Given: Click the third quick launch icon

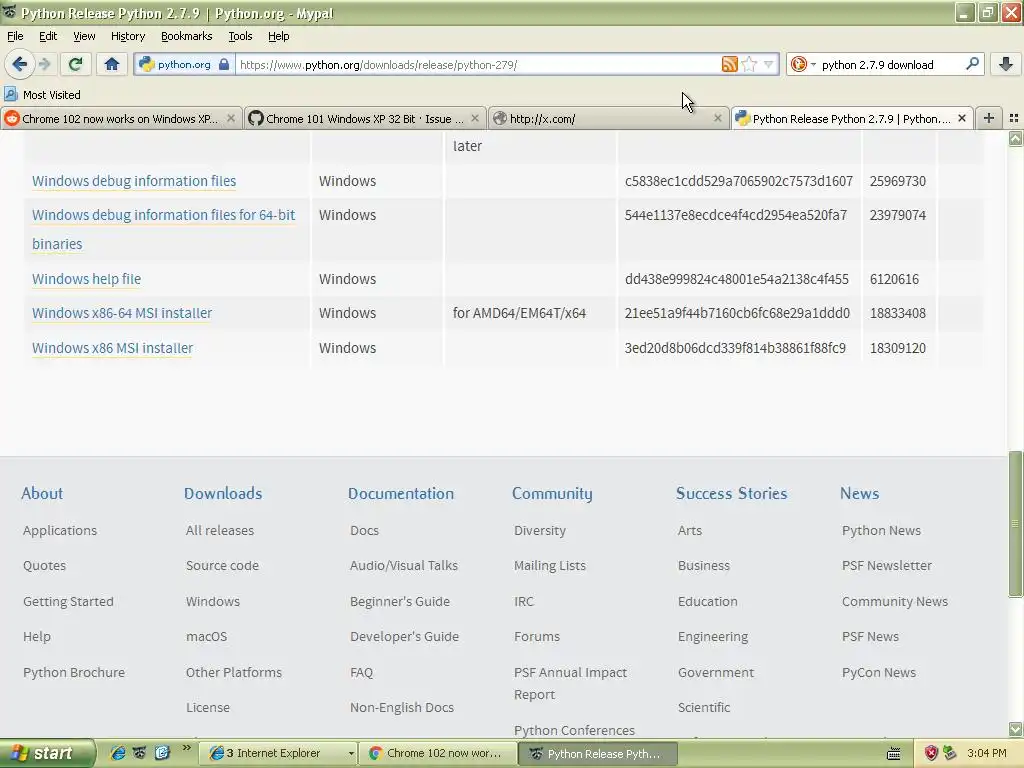Looking at the screenshot, I should [162, 753].
